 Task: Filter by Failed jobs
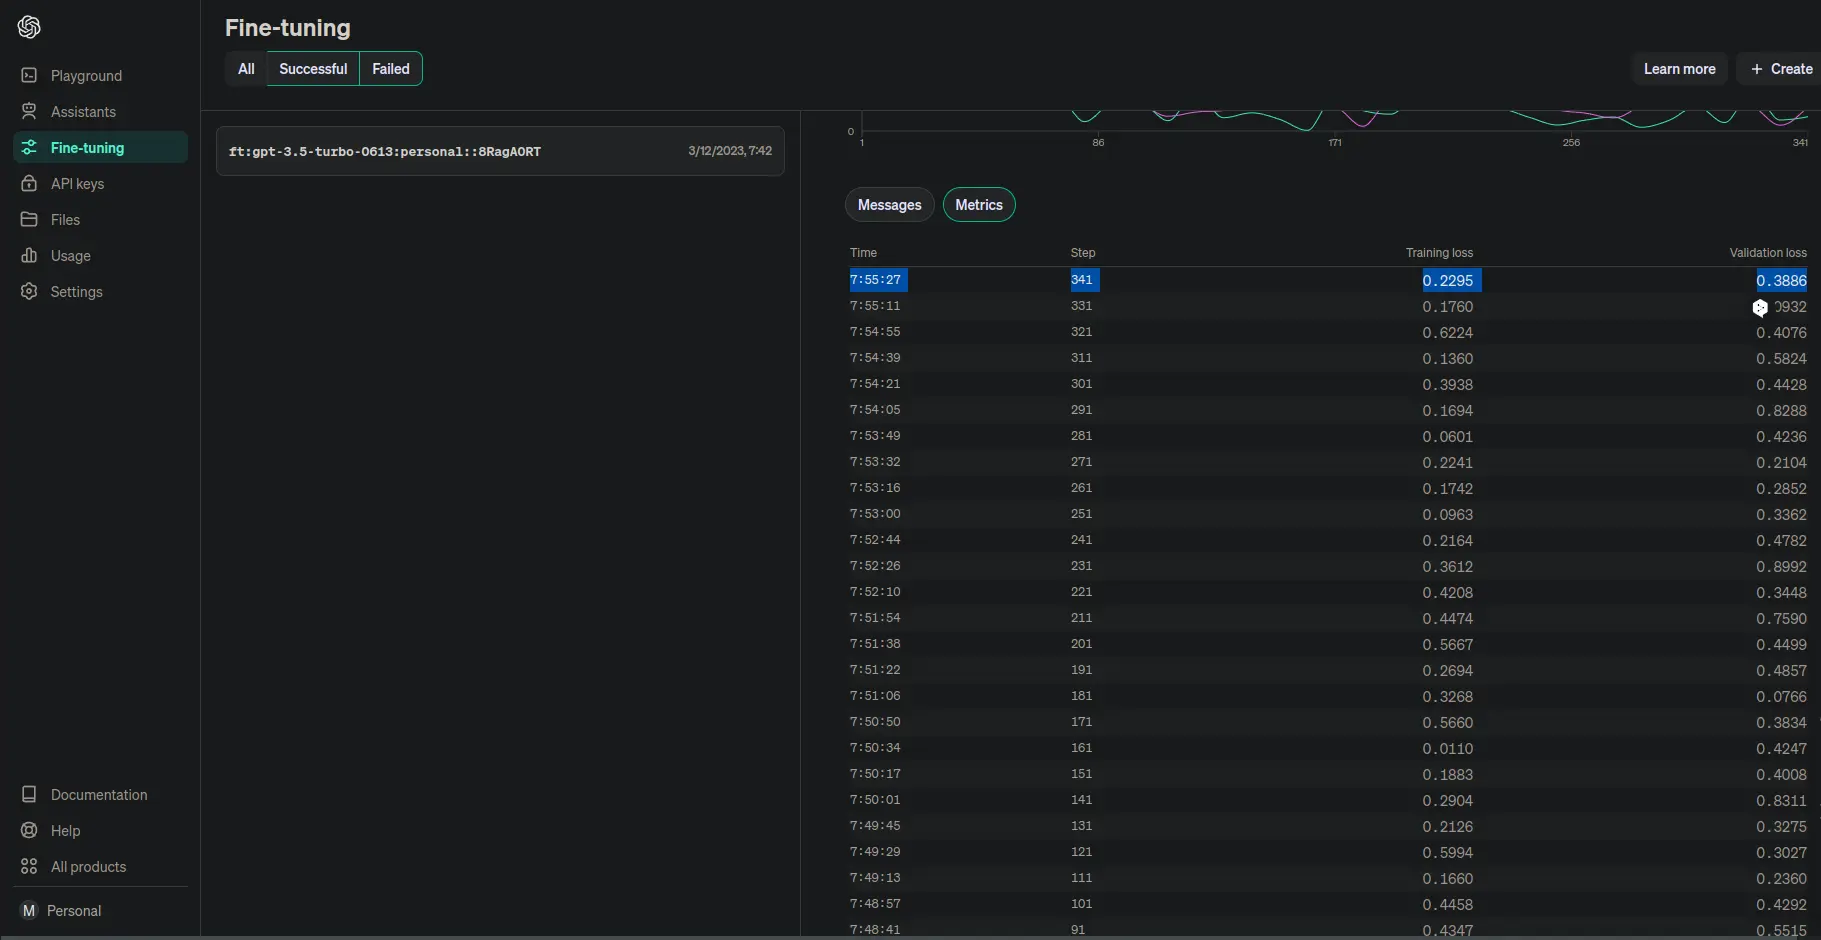click(x=391, y=69)
